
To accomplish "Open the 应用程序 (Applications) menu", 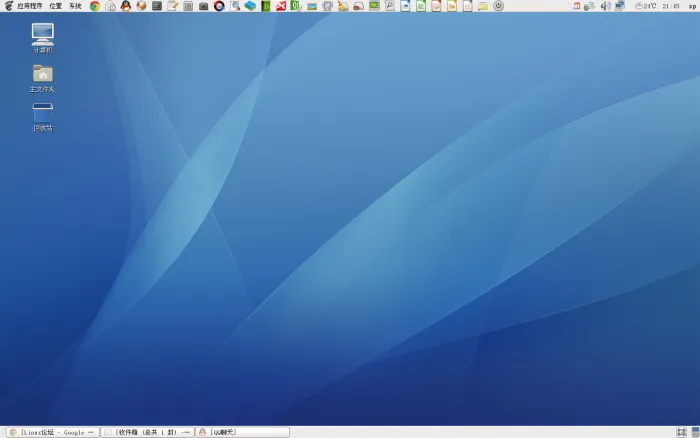I will 30,6.
